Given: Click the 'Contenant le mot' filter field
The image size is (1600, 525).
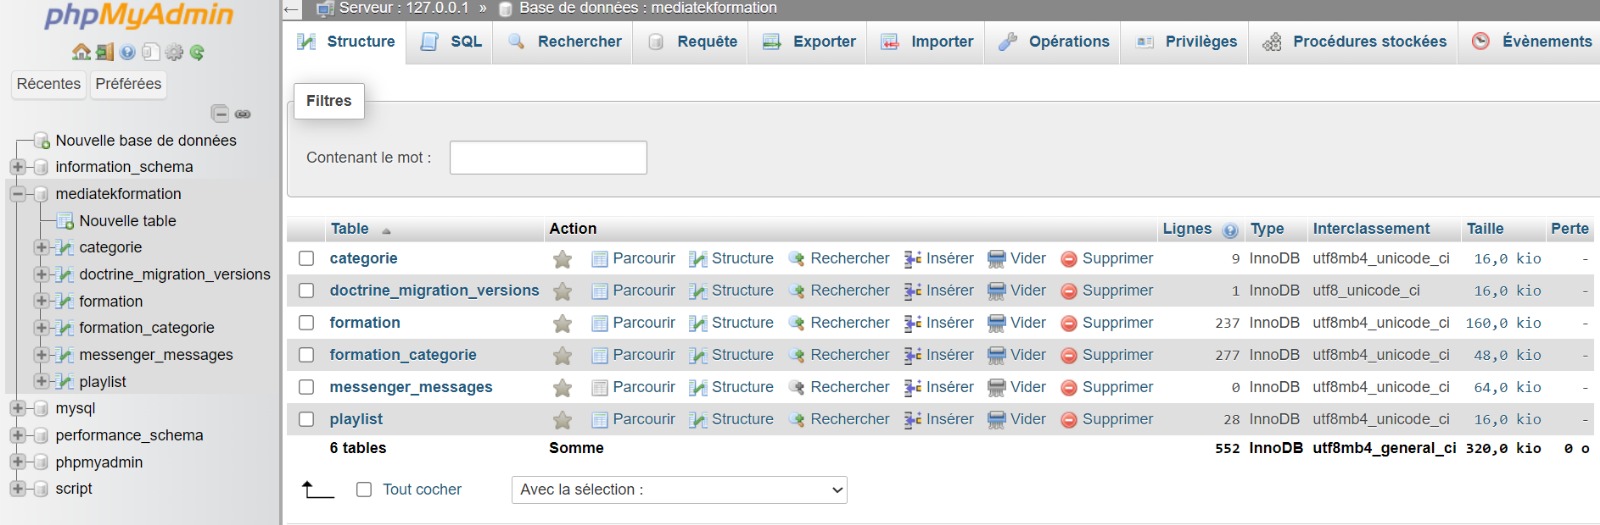Looking at the screenshot, I should (548, 157).
